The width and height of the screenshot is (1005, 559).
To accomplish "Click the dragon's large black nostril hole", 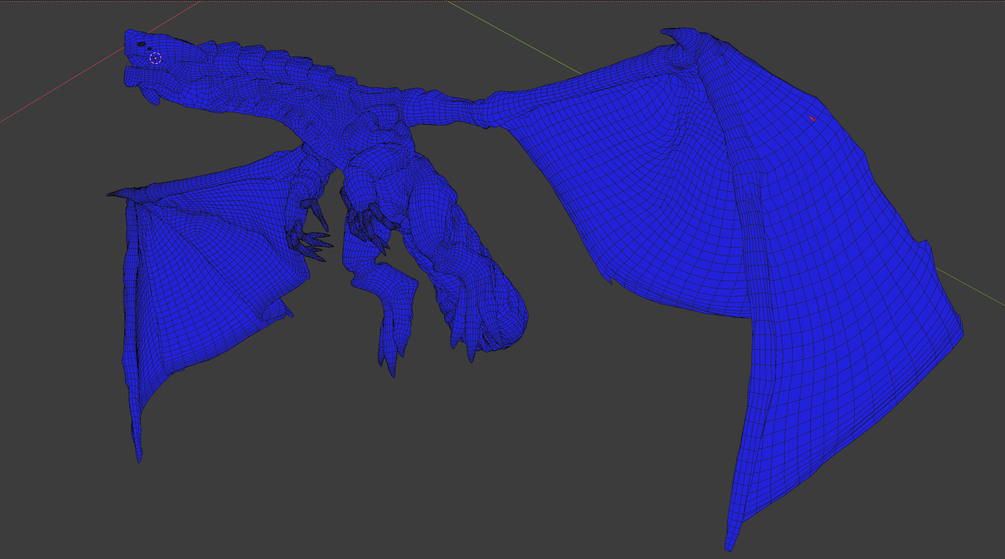I will point(141,44).
